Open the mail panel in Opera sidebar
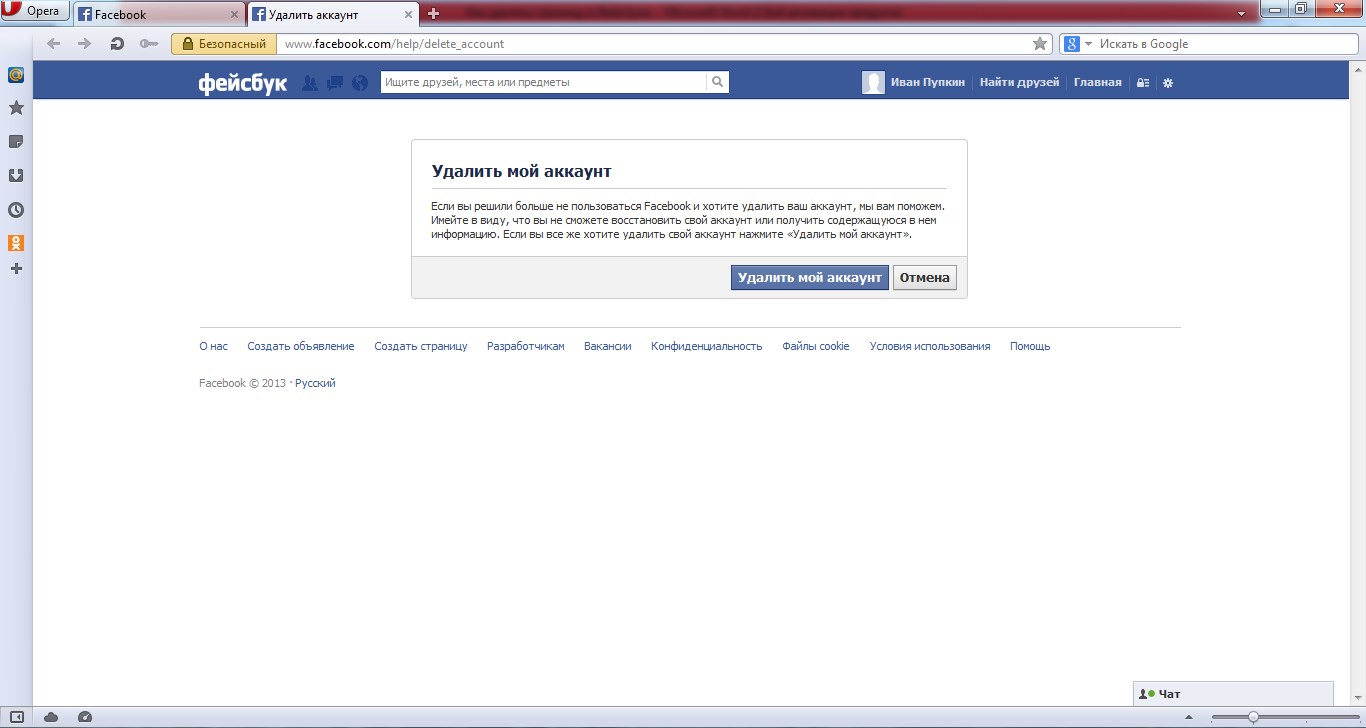Image resolution: width=1366 pixels, height=728 pixels. click(16, 74)
